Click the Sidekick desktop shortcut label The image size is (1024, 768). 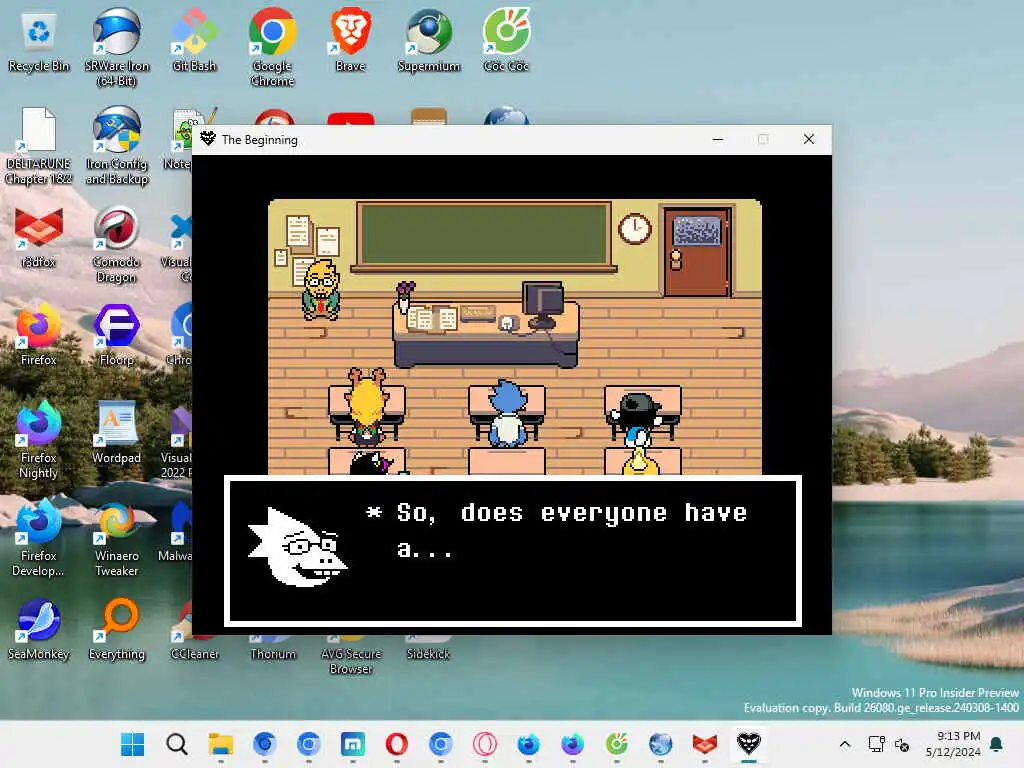[x=428, y=654]
